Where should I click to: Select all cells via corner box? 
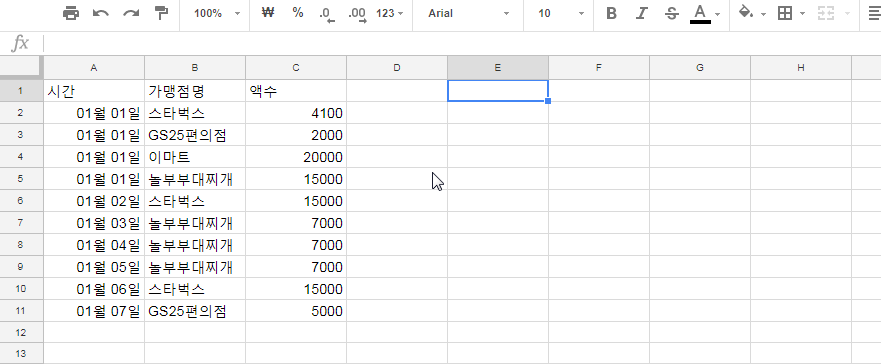21,67
